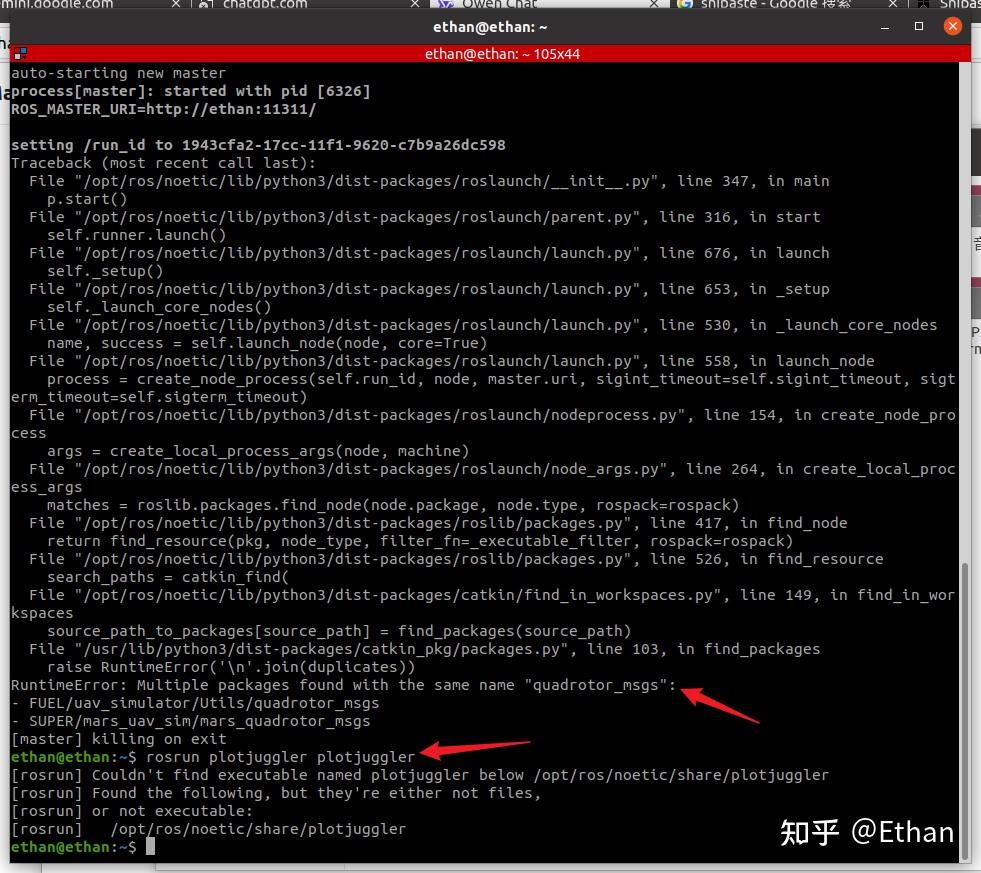981x873 pixels.
Task: Close the snipaste Google search tab
Action: (x=893, y=4)
